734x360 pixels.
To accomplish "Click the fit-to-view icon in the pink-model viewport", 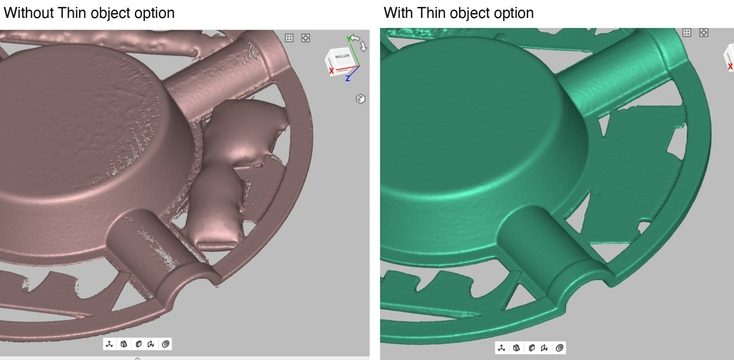I will click(x=306, y=38).
